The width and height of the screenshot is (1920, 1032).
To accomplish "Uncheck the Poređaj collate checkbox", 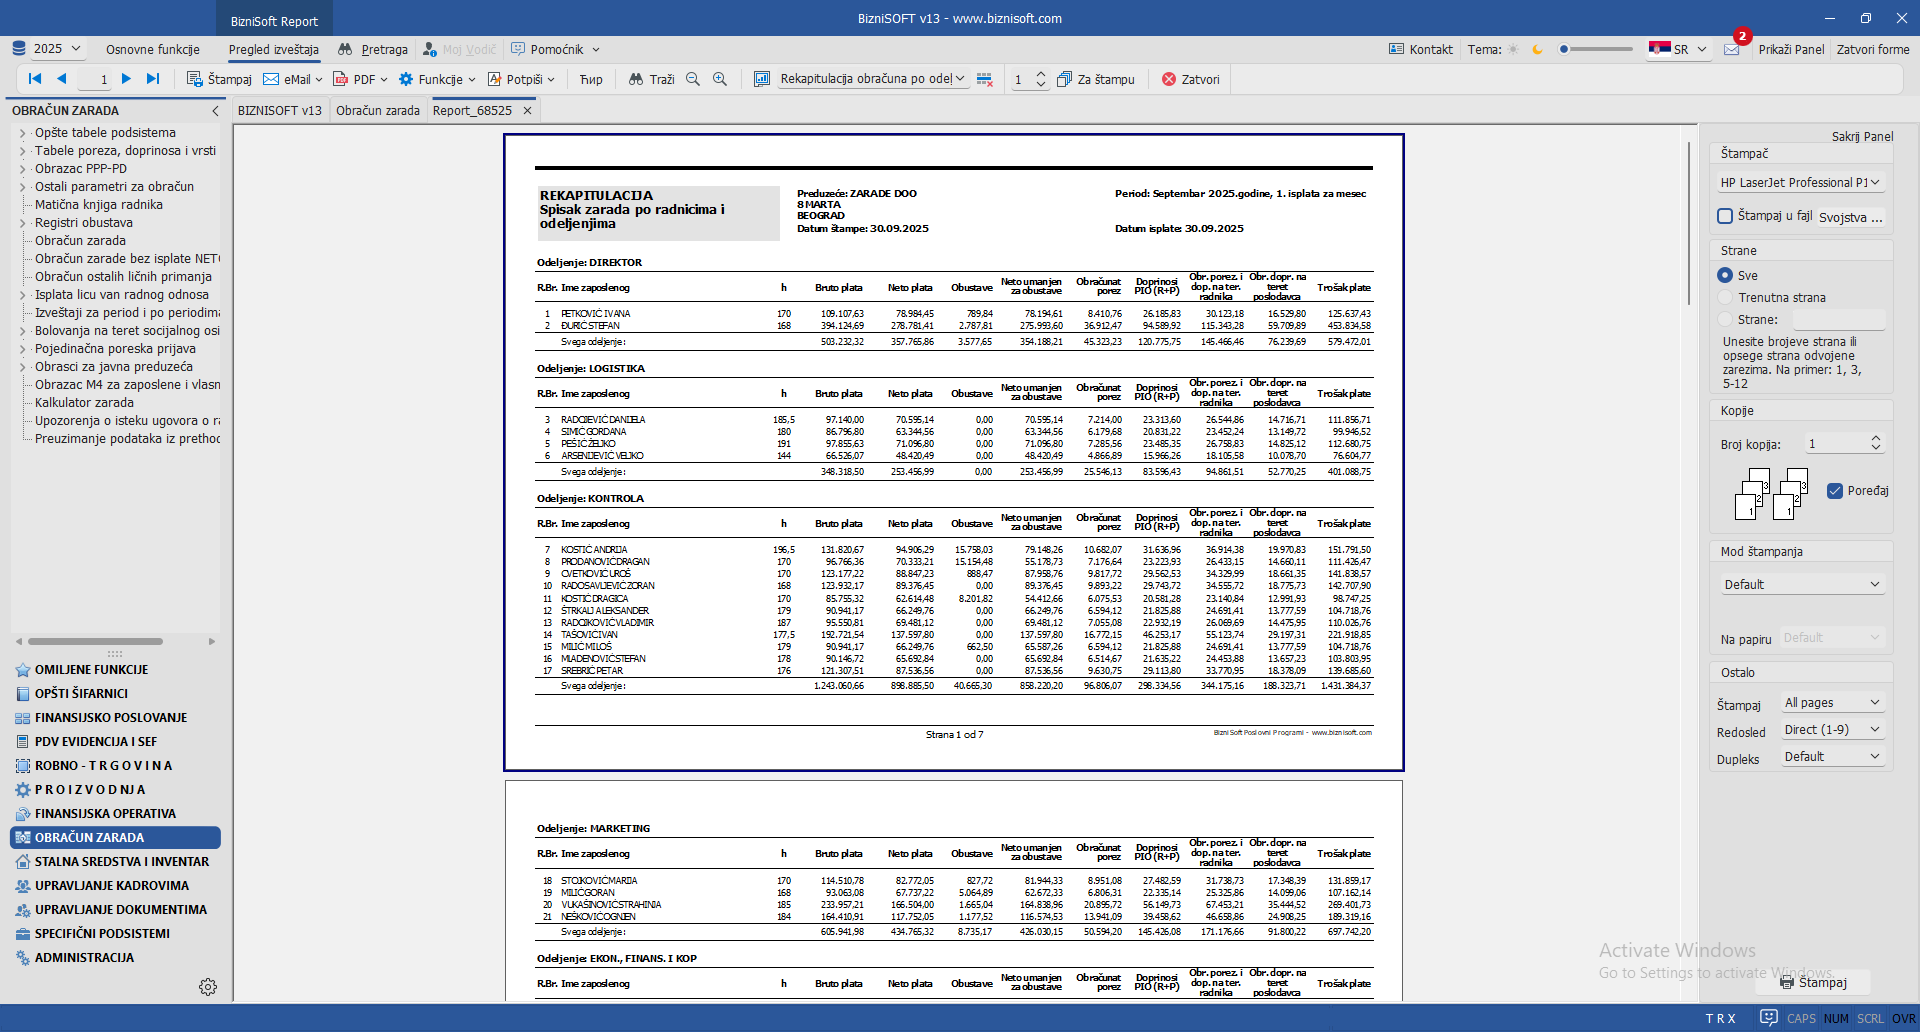I will point(1835,491).
